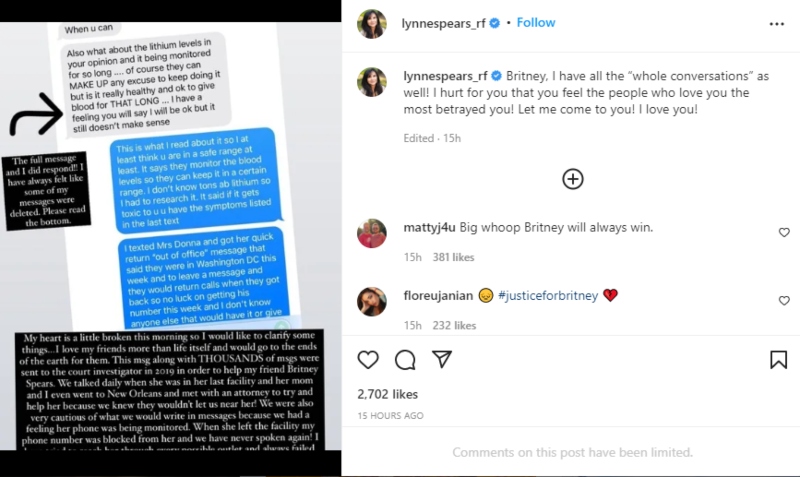Show the 381 likes on mattyj4u's comment
This screenshot has height=477, width=800.
(454, 257)
